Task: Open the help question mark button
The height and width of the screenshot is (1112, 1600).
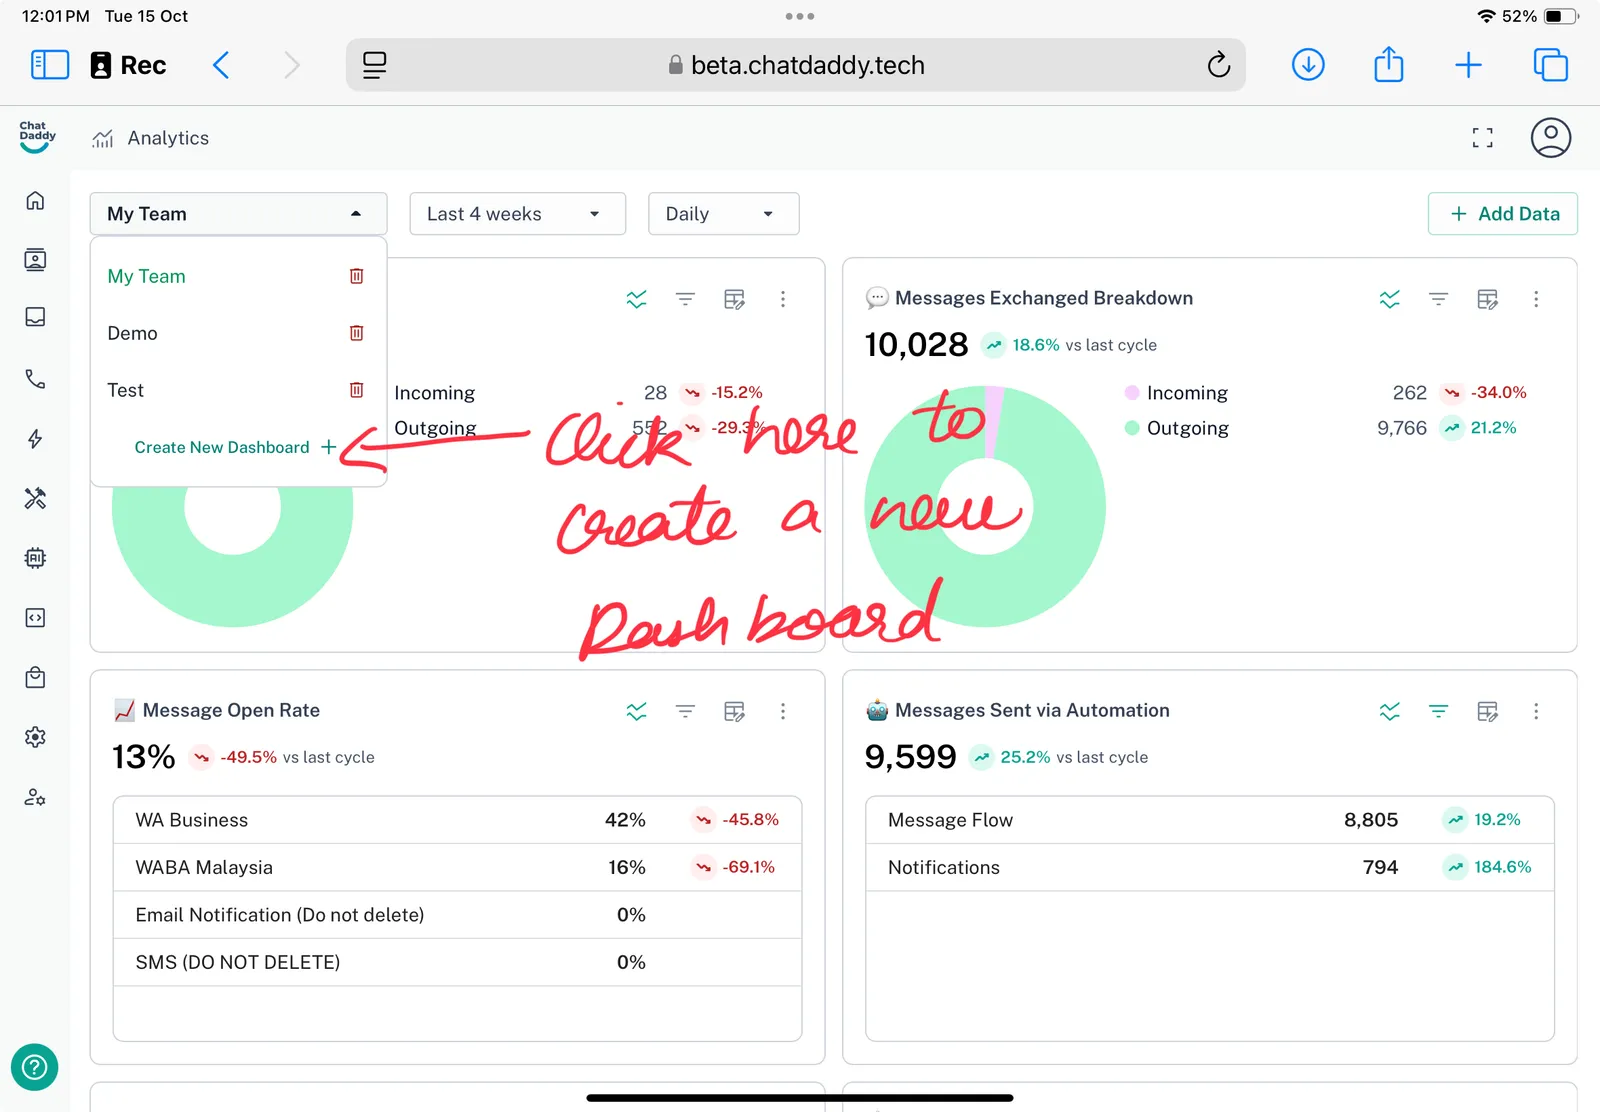Action: pos(34,1067)
